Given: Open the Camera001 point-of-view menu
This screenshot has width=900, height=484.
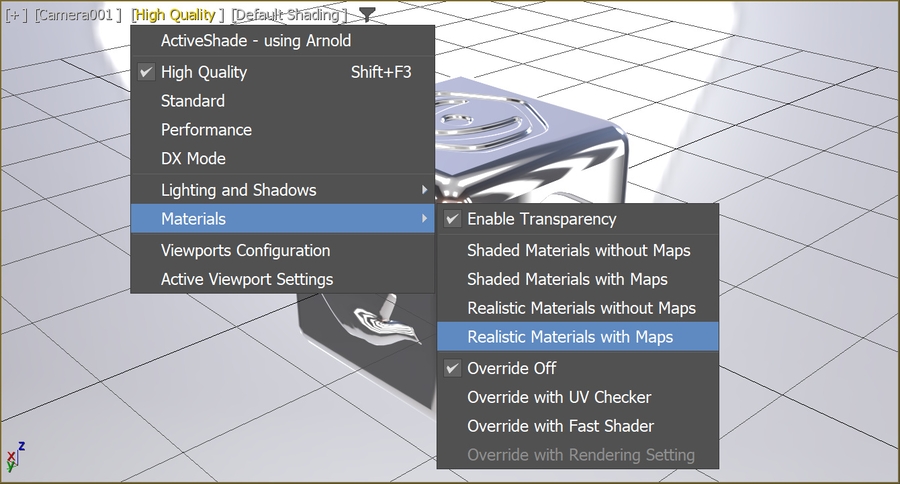Looking at the screenshot, I should tap(78, 15).
